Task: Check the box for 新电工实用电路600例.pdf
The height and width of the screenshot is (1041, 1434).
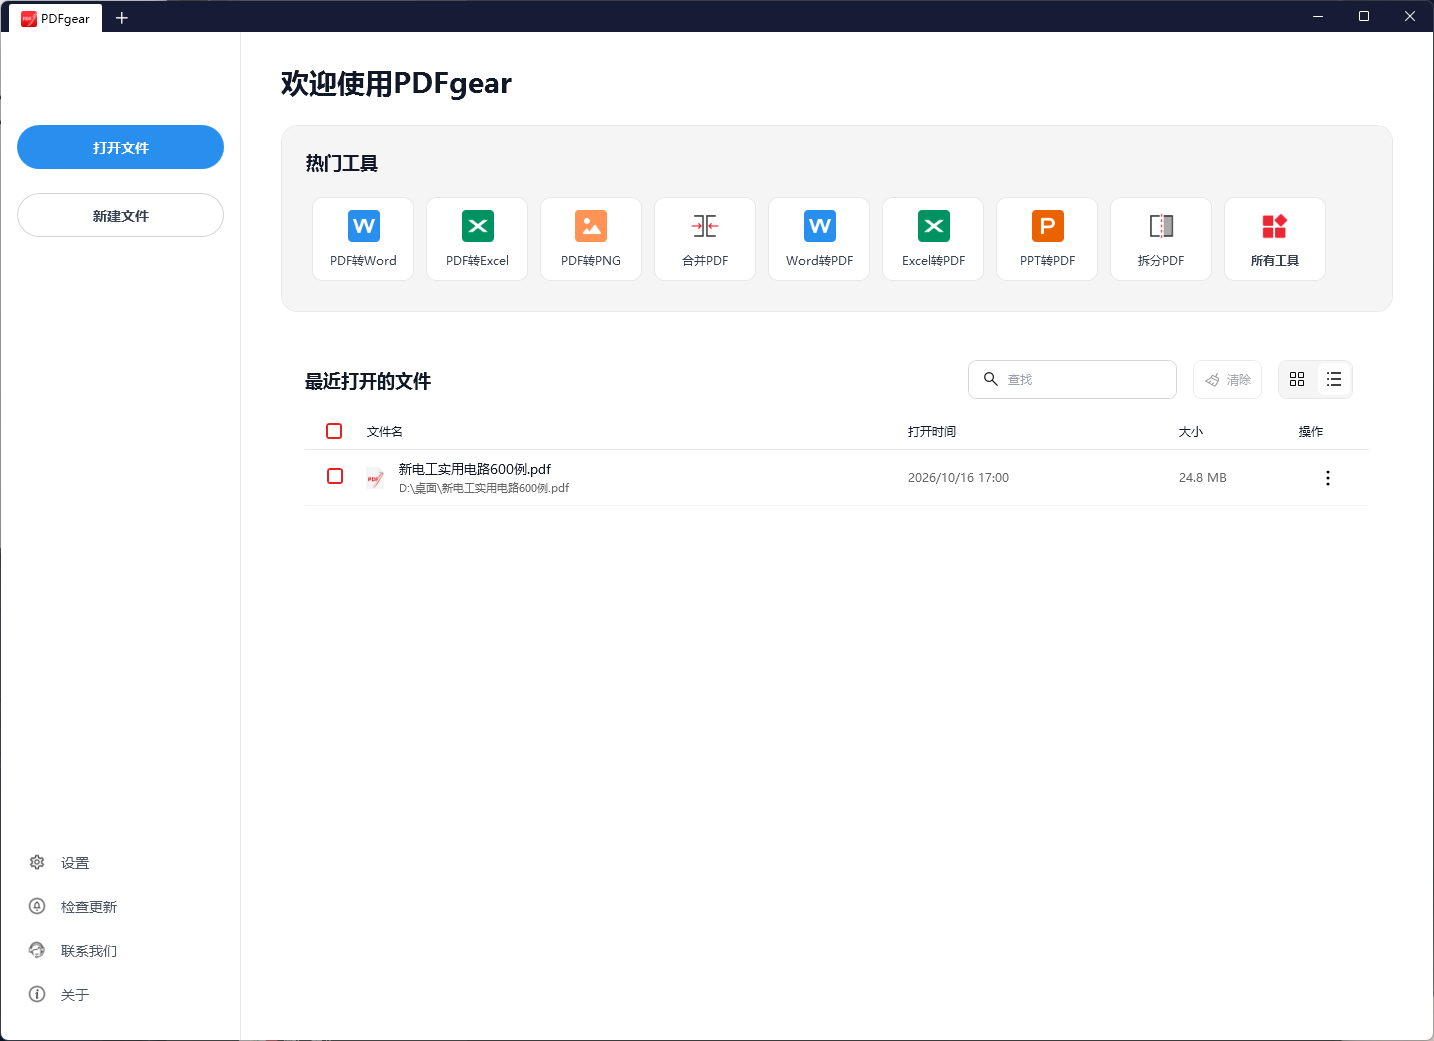Action: coord(335,476)
